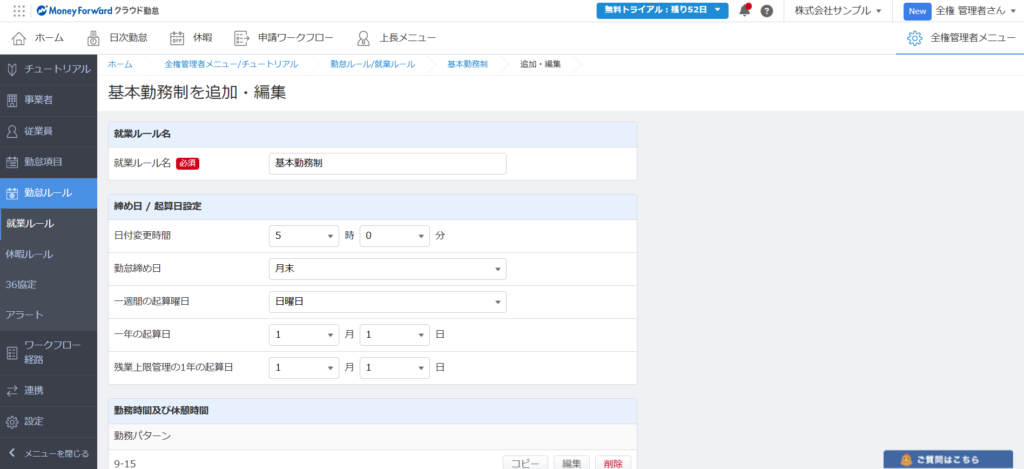The image size is (1024, 469).
Task: Open the 勤怠締め日 dropdown
Action: (387, 268)
